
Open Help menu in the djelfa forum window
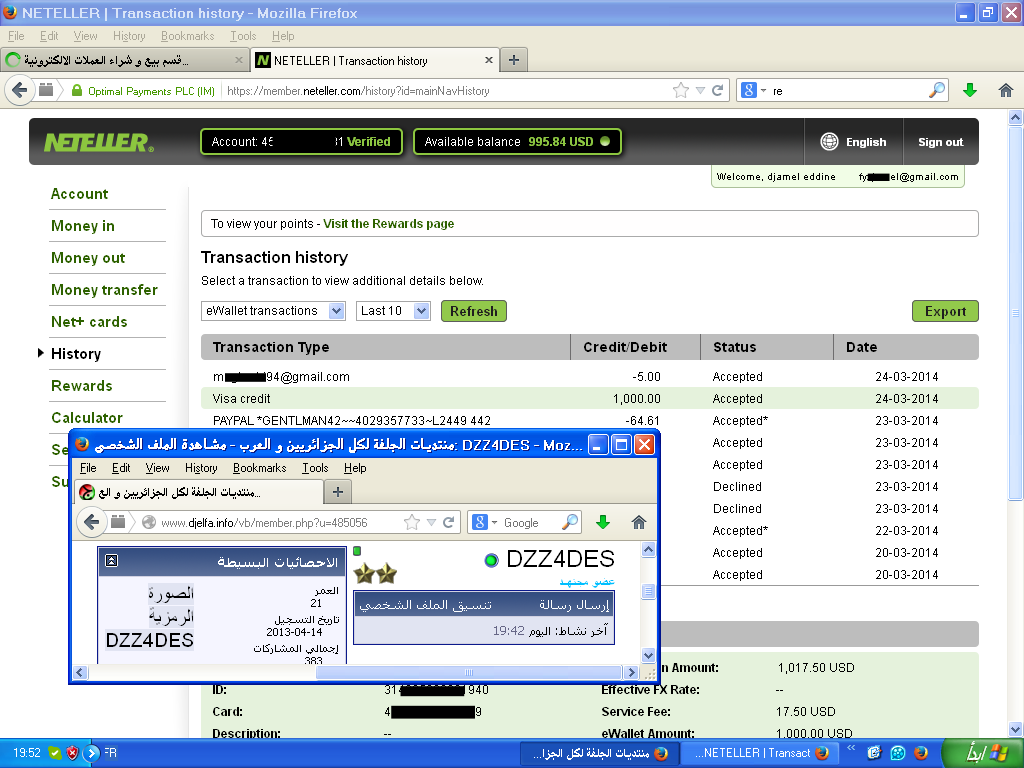tap(355, 468)
